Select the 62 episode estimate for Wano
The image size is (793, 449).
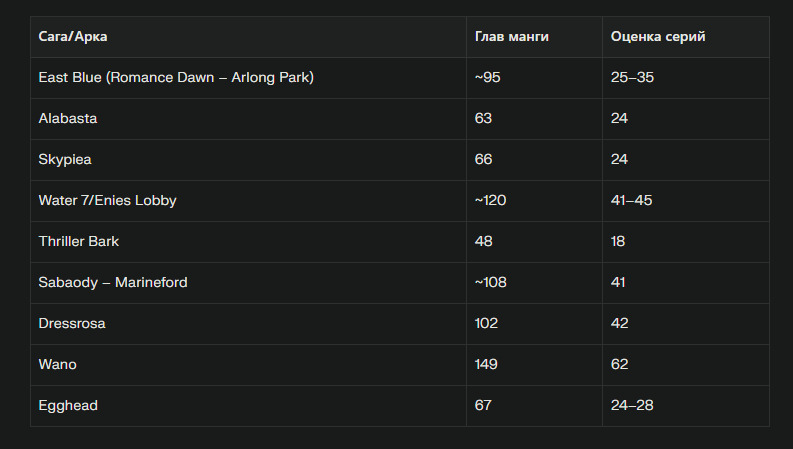[x=619, y=365]
